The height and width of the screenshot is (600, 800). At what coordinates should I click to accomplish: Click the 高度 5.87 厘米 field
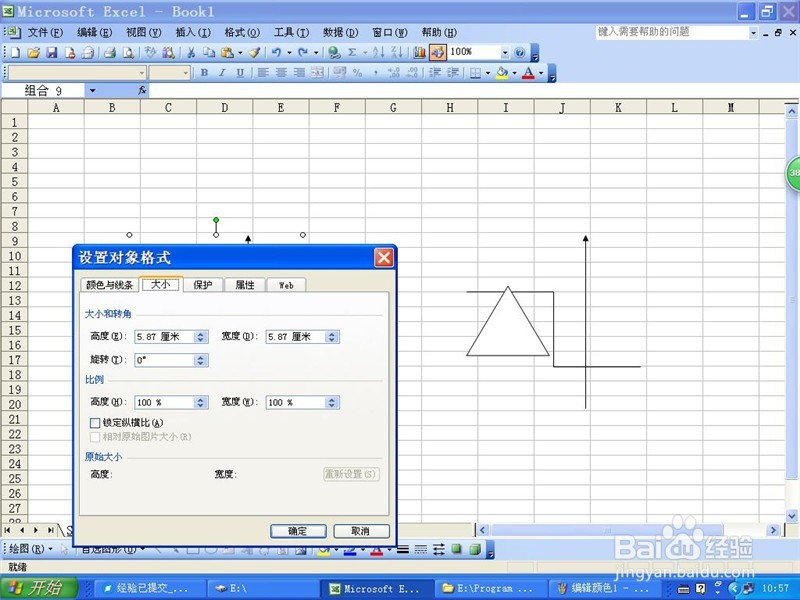(x=165, y=337)
